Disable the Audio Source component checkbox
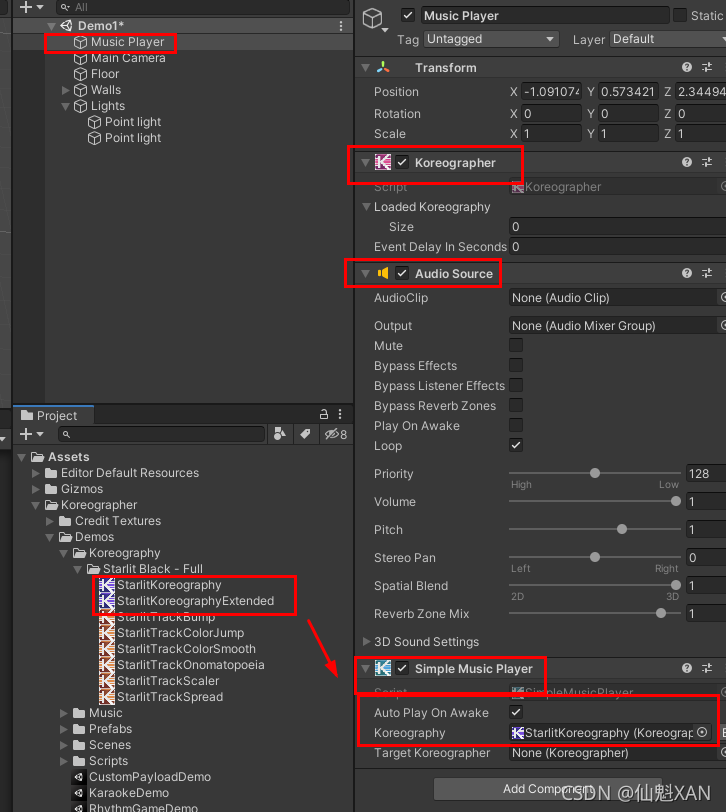This screenshot has height=812, width=726. click(402, 273)
